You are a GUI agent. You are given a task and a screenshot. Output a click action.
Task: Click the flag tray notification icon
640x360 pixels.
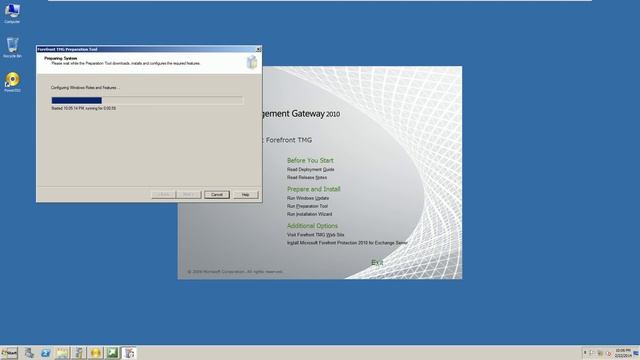592,353
